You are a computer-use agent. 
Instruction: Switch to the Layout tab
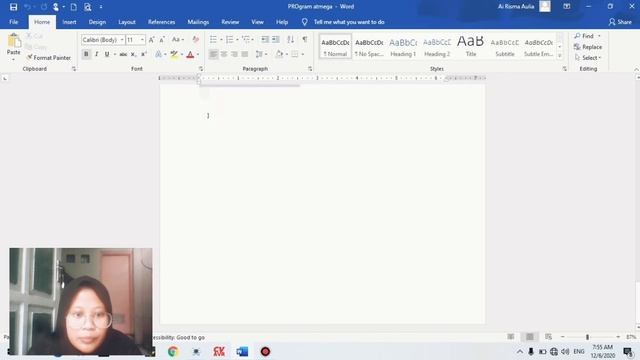click(x=127, y=22)
